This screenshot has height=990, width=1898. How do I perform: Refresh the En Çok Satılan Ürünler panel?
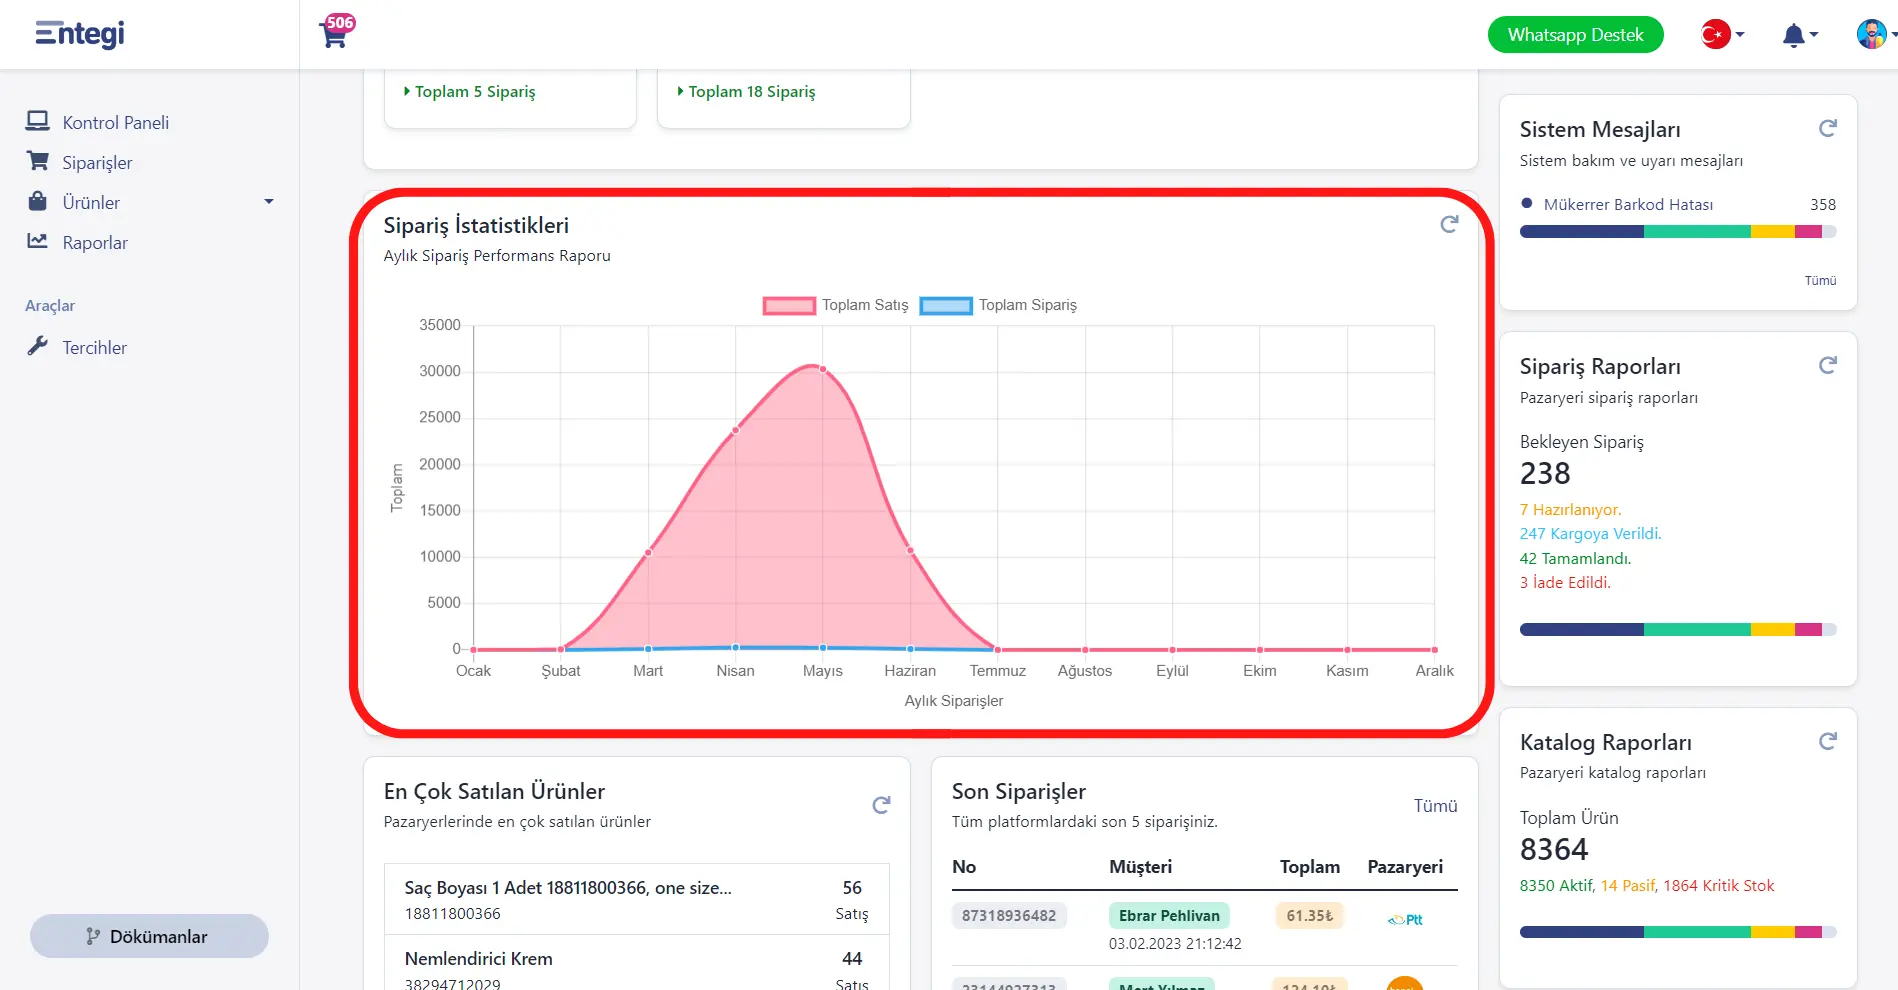[881, 806]
